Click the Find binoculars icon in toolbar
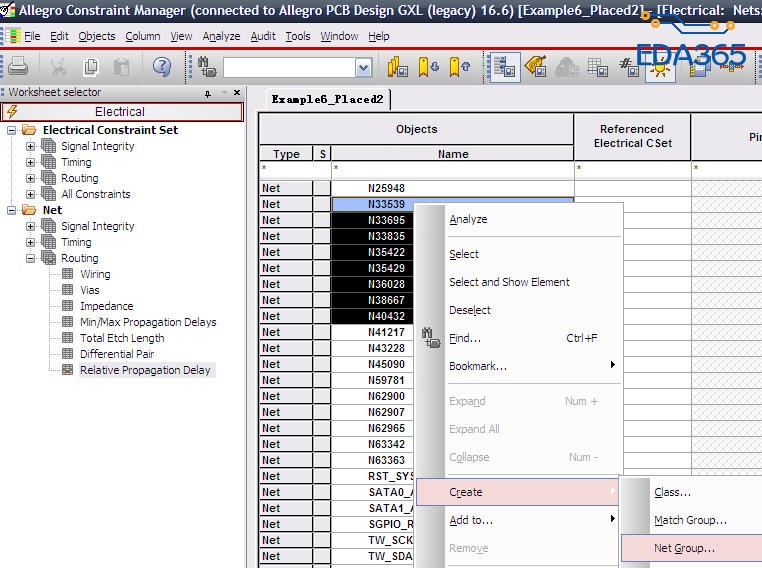The width and height of the screenshot is (762, 568). [x=208, y=67]
